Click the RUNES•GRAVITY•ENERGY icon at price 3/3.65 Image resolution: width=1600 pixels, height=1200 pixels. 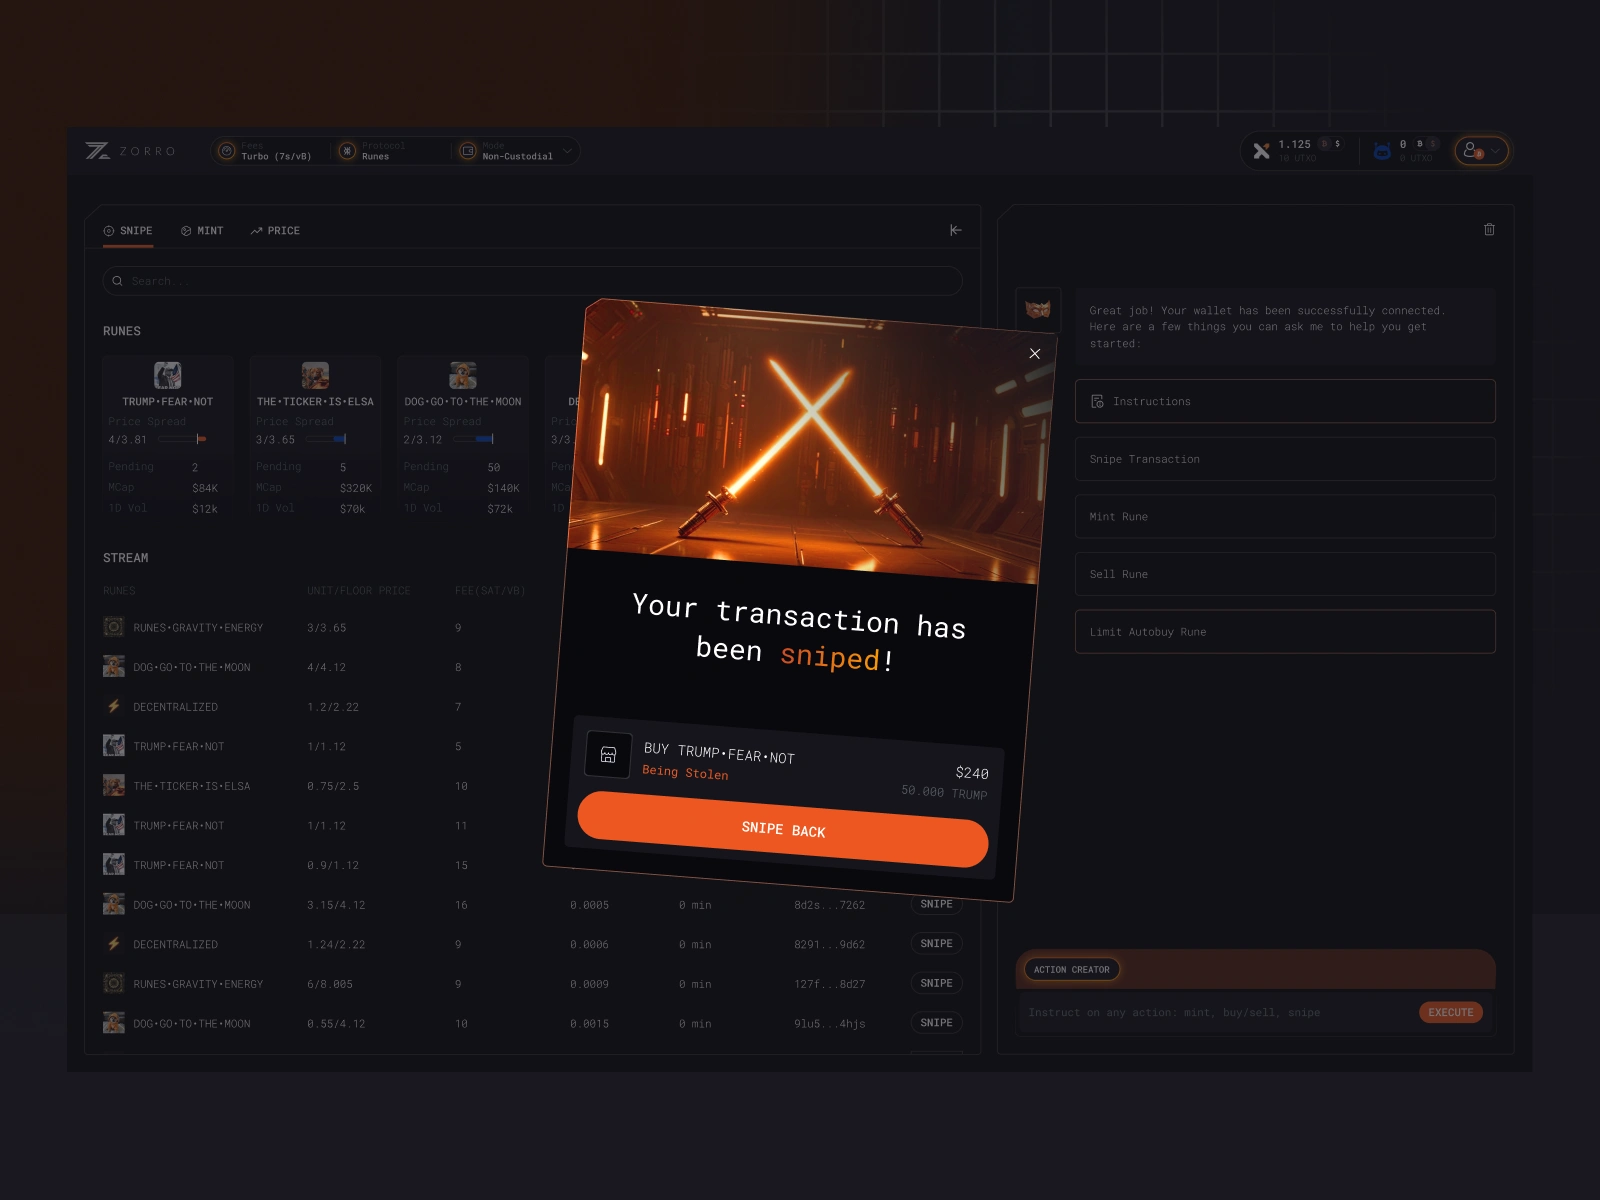(x=114, y=627)
